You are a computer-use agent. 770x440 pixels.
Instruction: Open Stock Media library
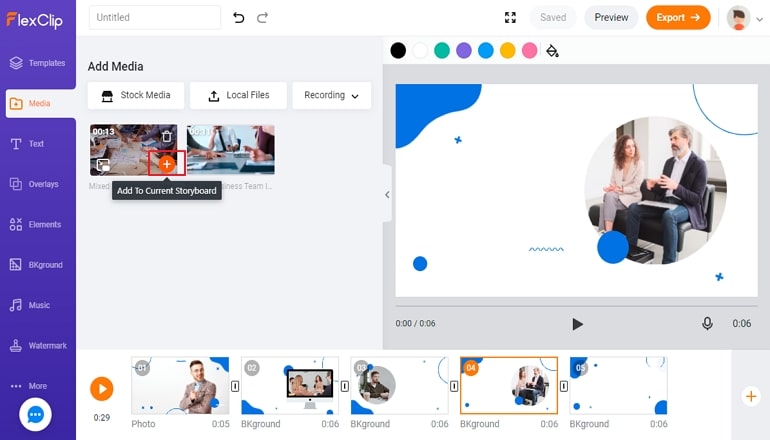136,95
